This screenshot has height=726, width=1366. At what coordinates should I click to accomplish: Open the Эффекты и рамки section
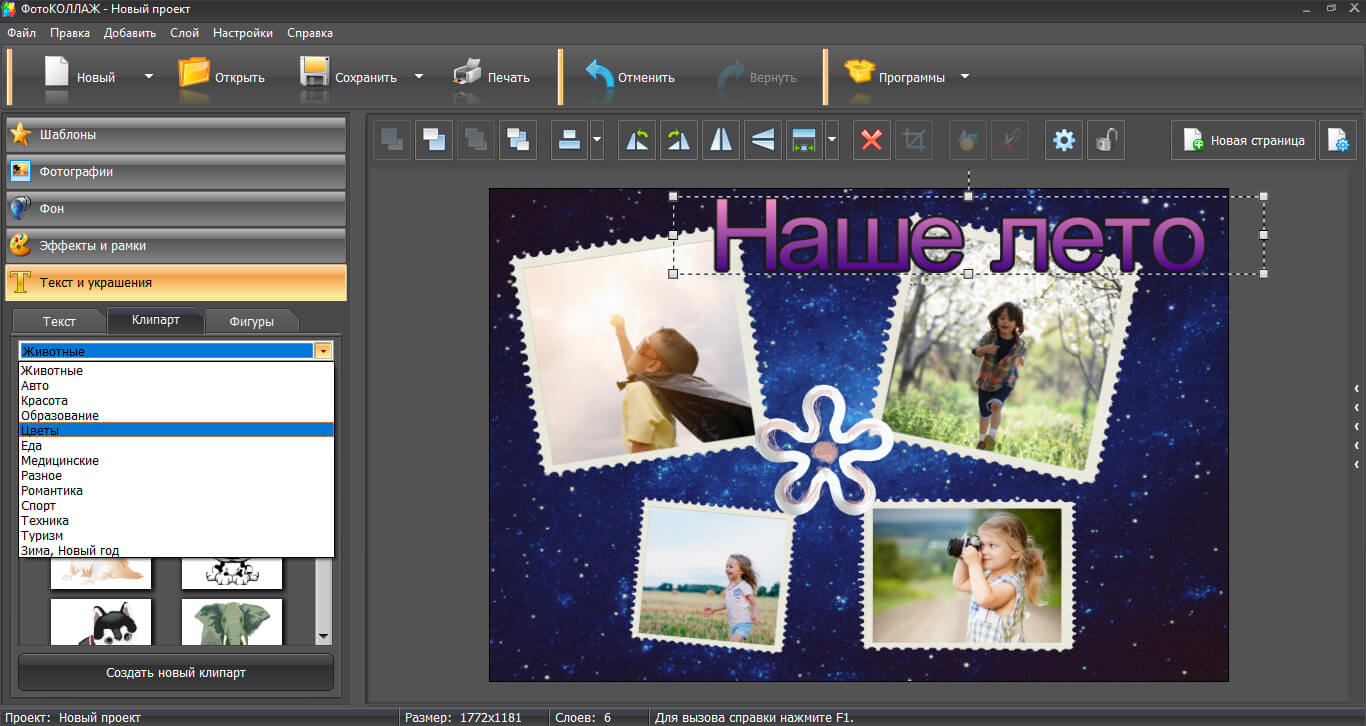(x=176, y=245)
